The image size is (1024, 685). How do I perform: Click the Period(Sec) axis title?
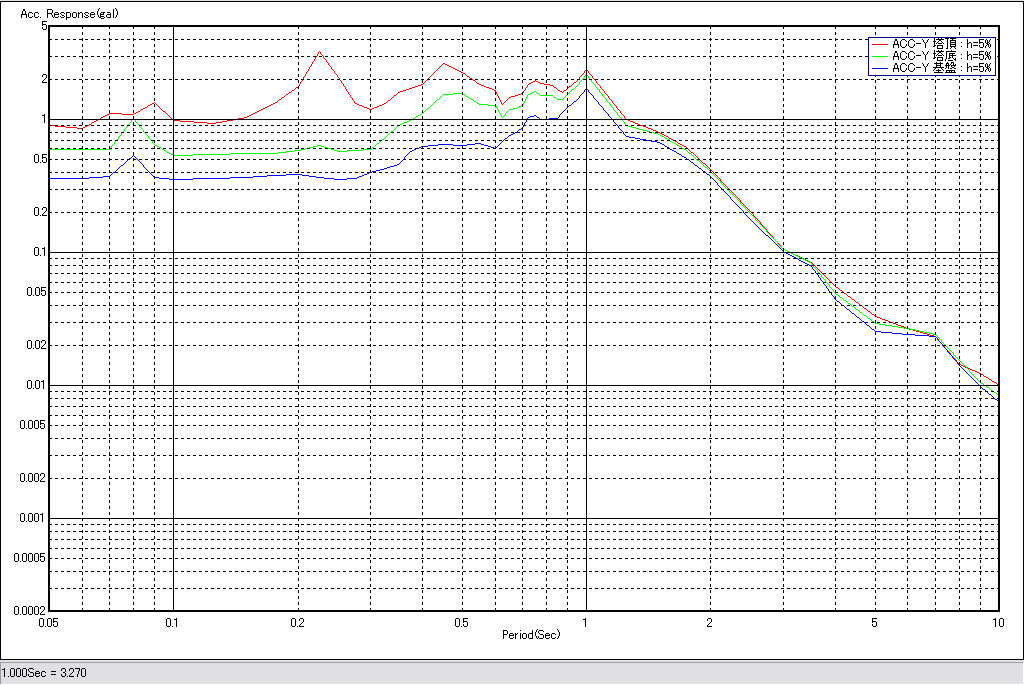pyautogui.click(x=530, y=635)
